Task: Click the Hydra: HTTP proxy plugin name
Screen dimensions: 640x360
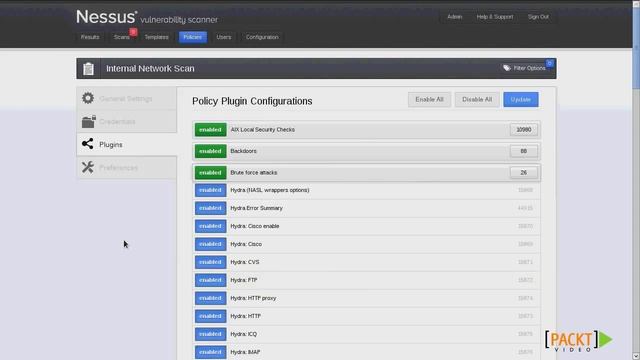Action: 253,298
